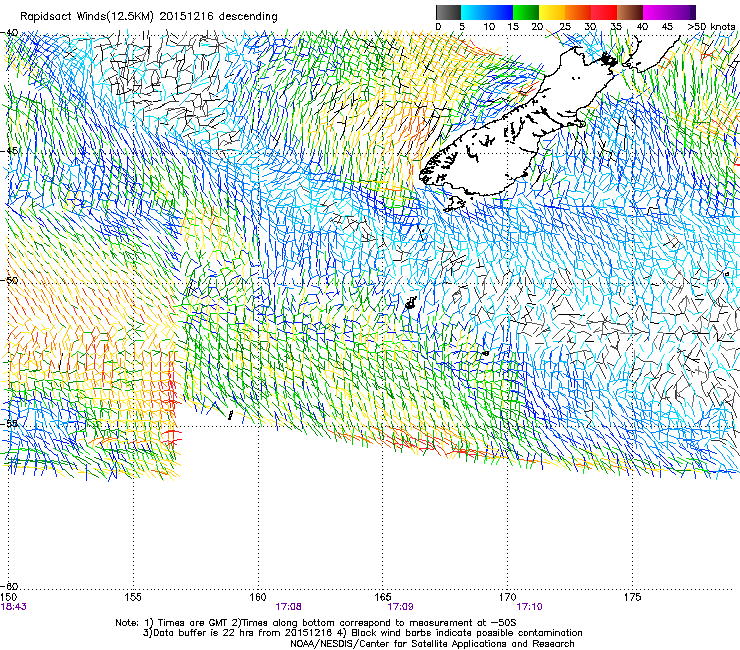Click the magenta 40-45 knots legend segment
Screen dimensions: 740x650
[x=656, y=12]
